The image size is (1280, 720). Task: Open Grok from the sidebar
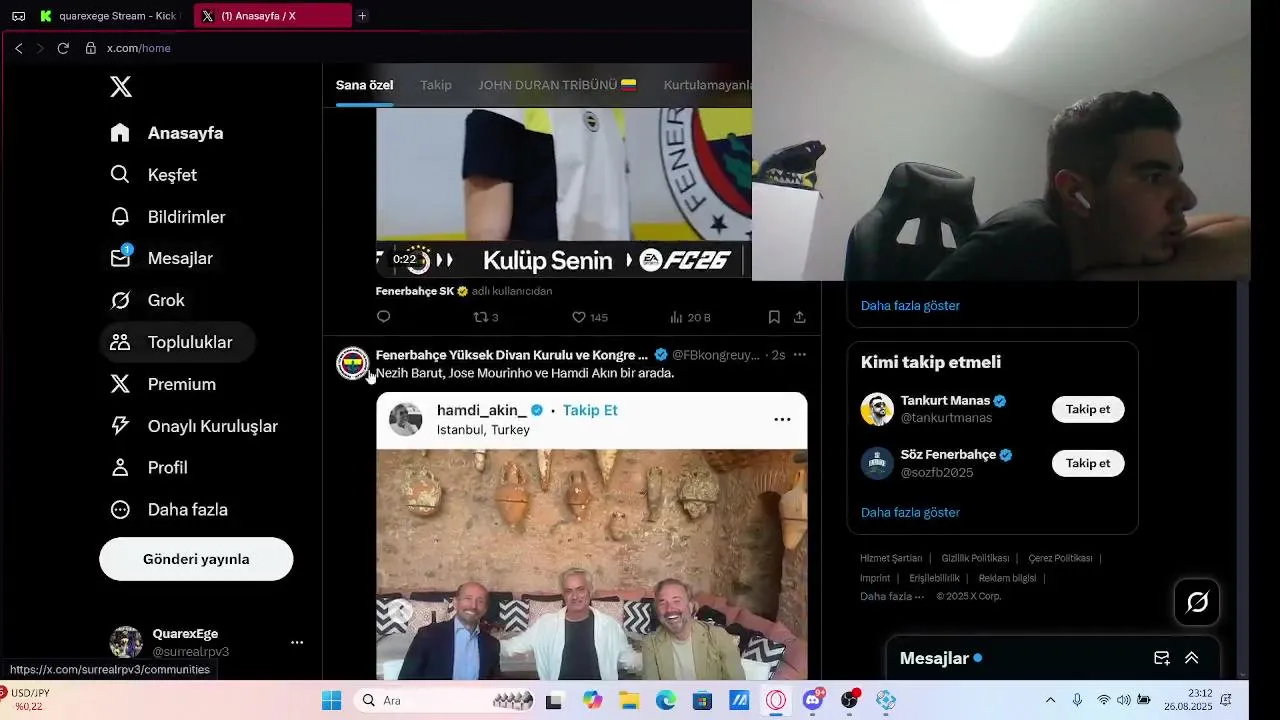pos(147,300)
